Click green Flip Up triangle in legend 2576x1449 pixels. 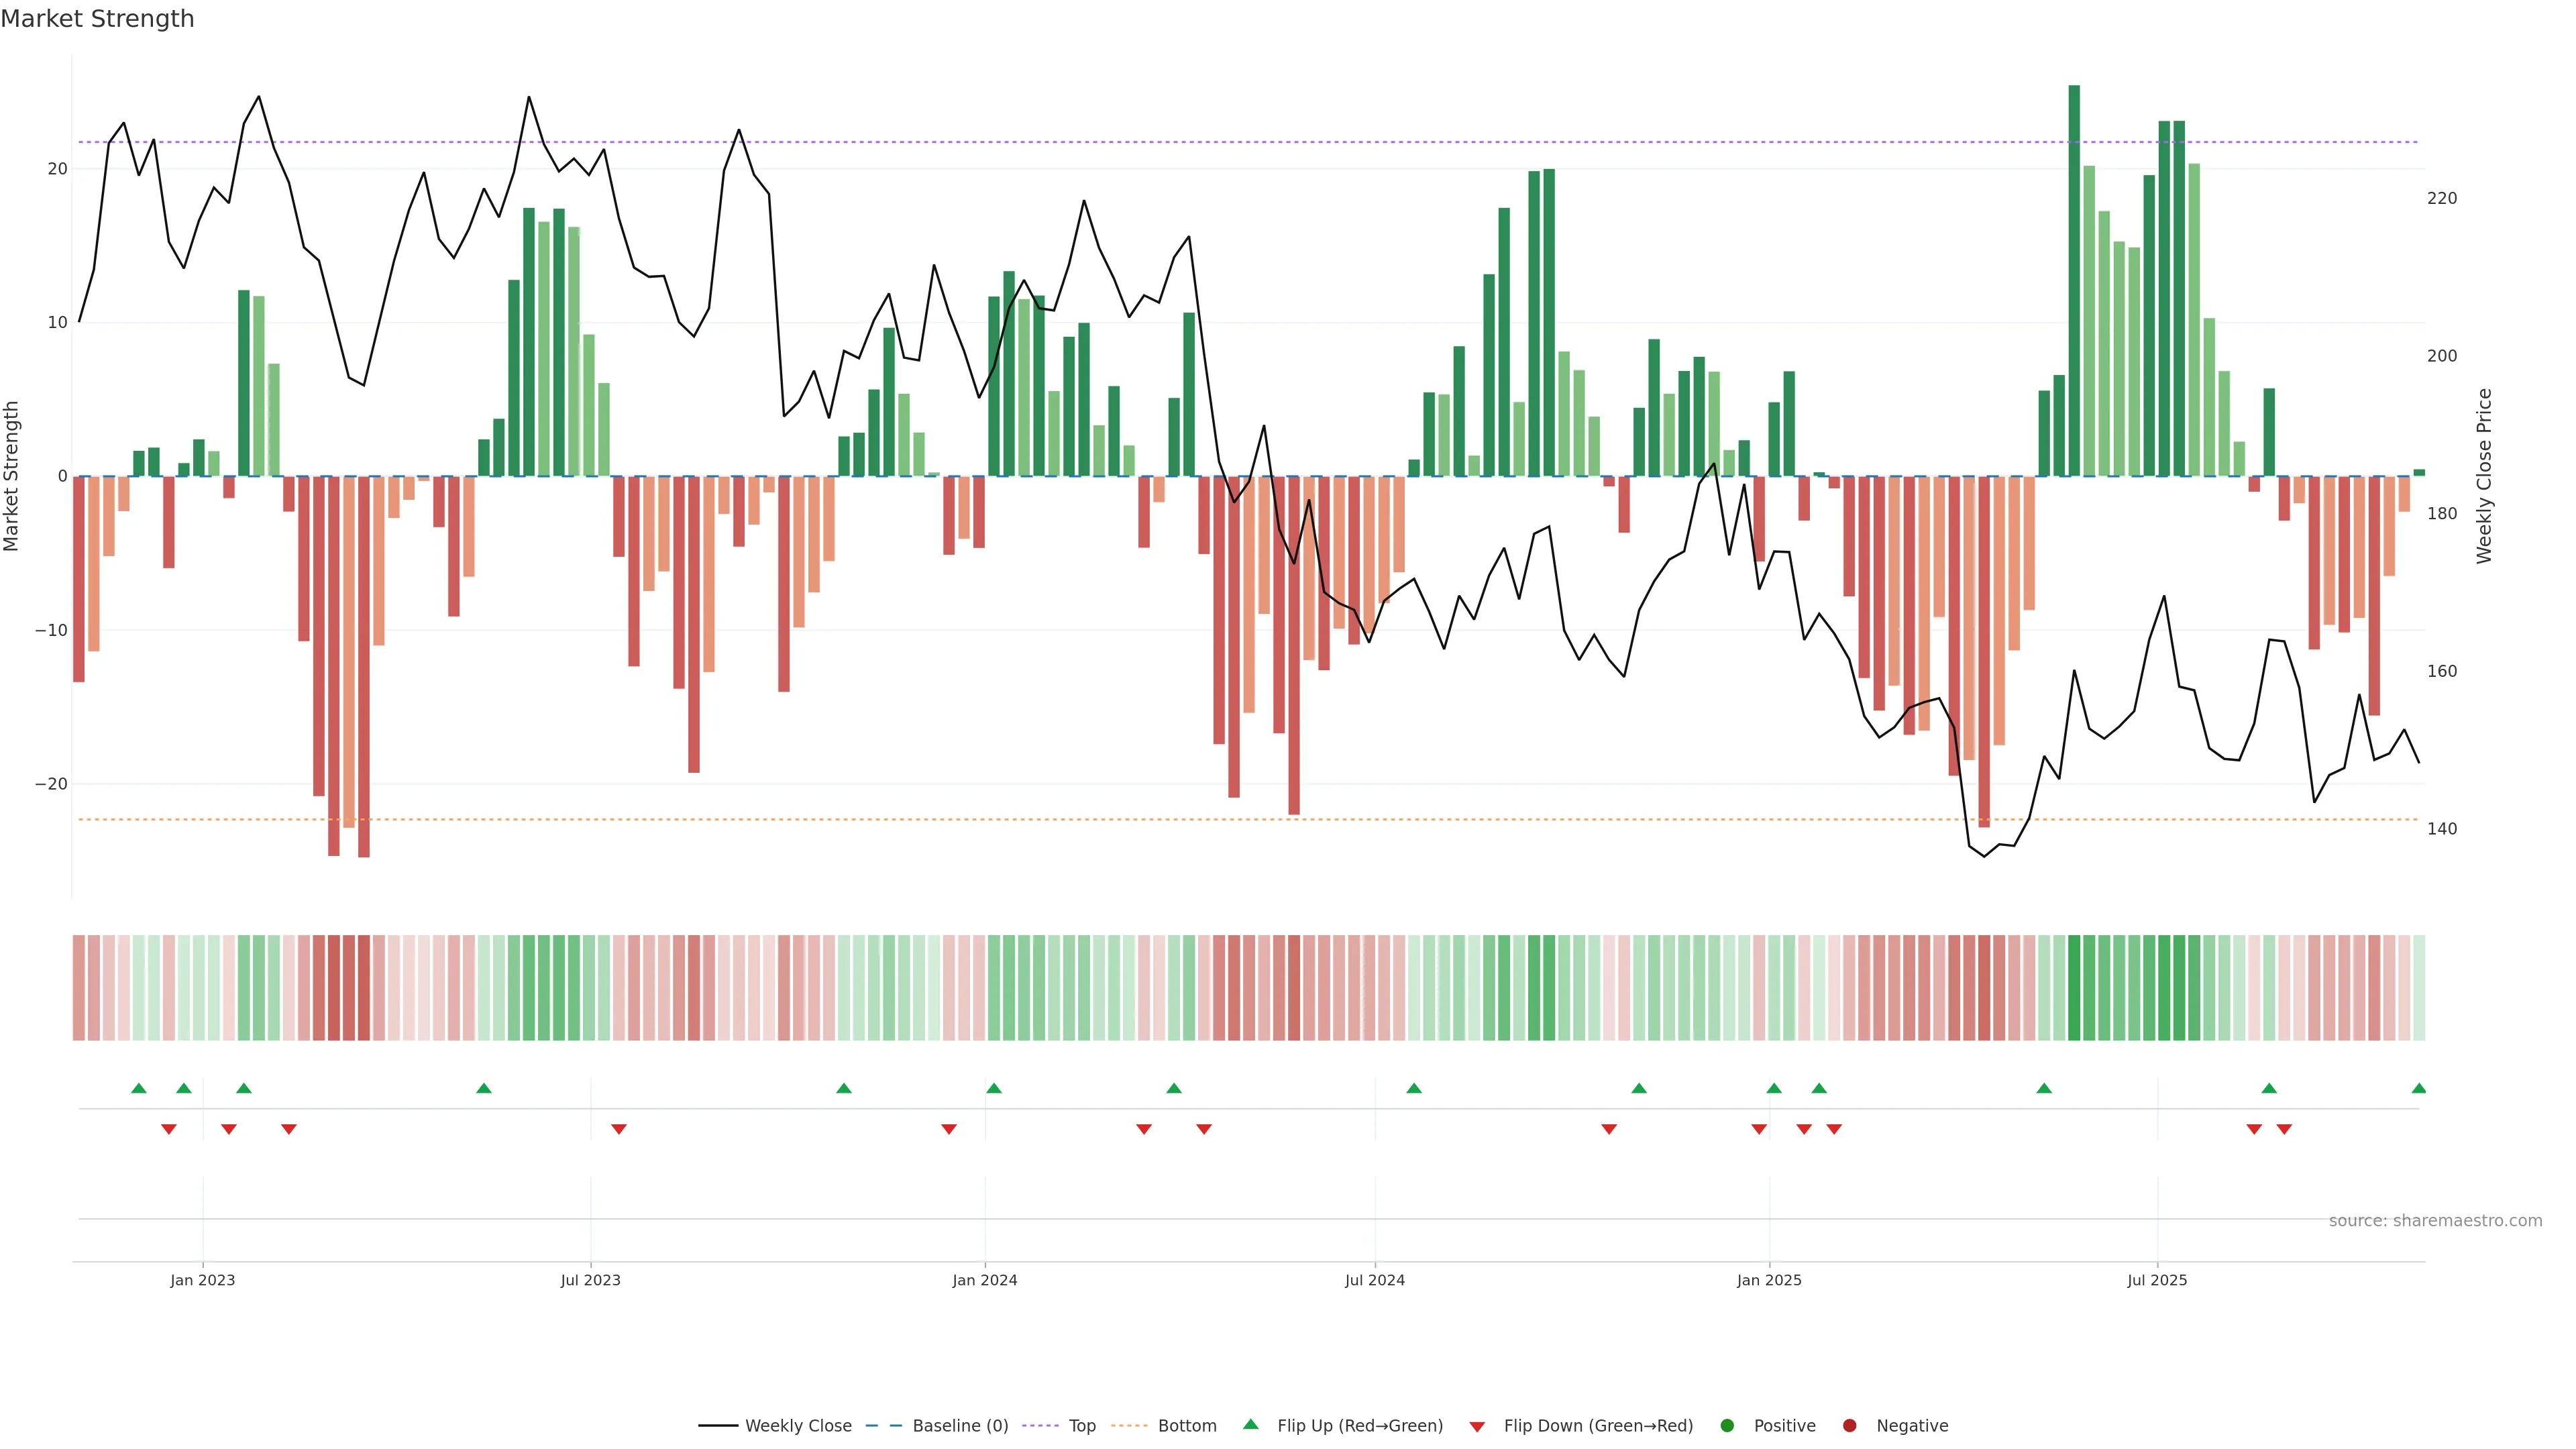(x=1250, y=1425)
